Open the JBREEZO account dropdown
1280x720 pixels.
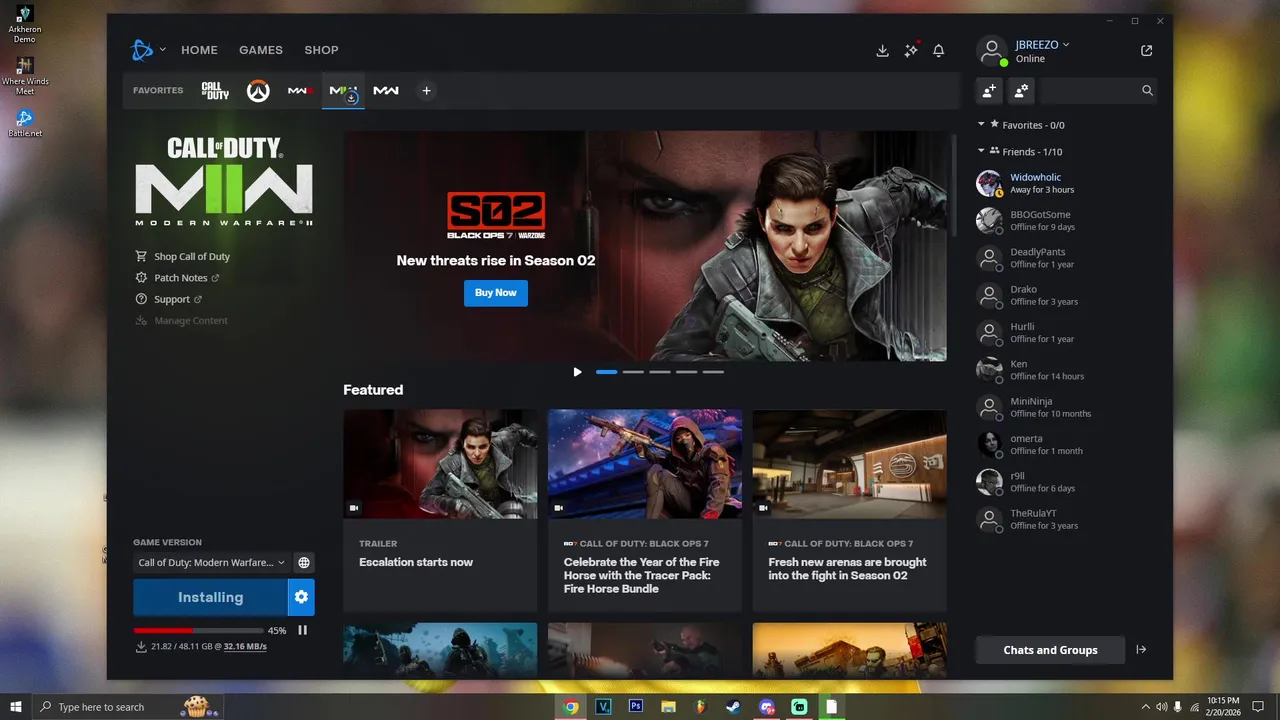click(x=1043, y=45)
